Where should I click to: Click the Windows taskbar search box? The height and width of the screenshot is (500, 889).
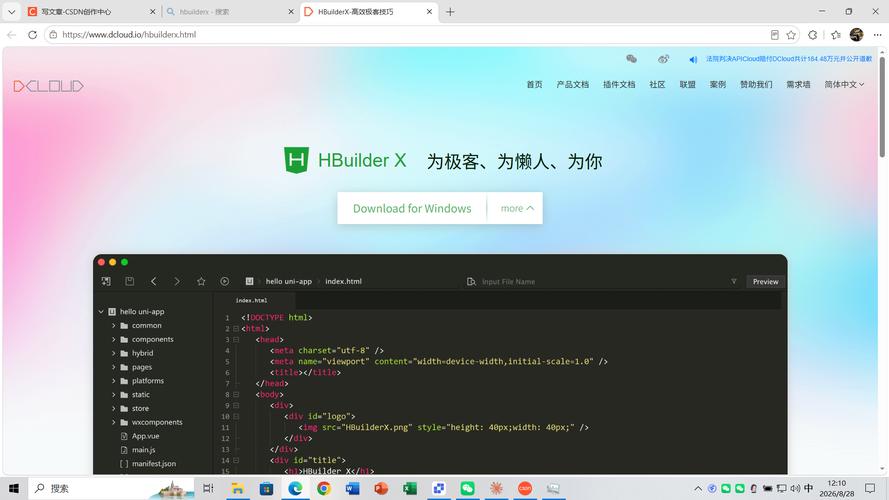[x=113, y=488]
